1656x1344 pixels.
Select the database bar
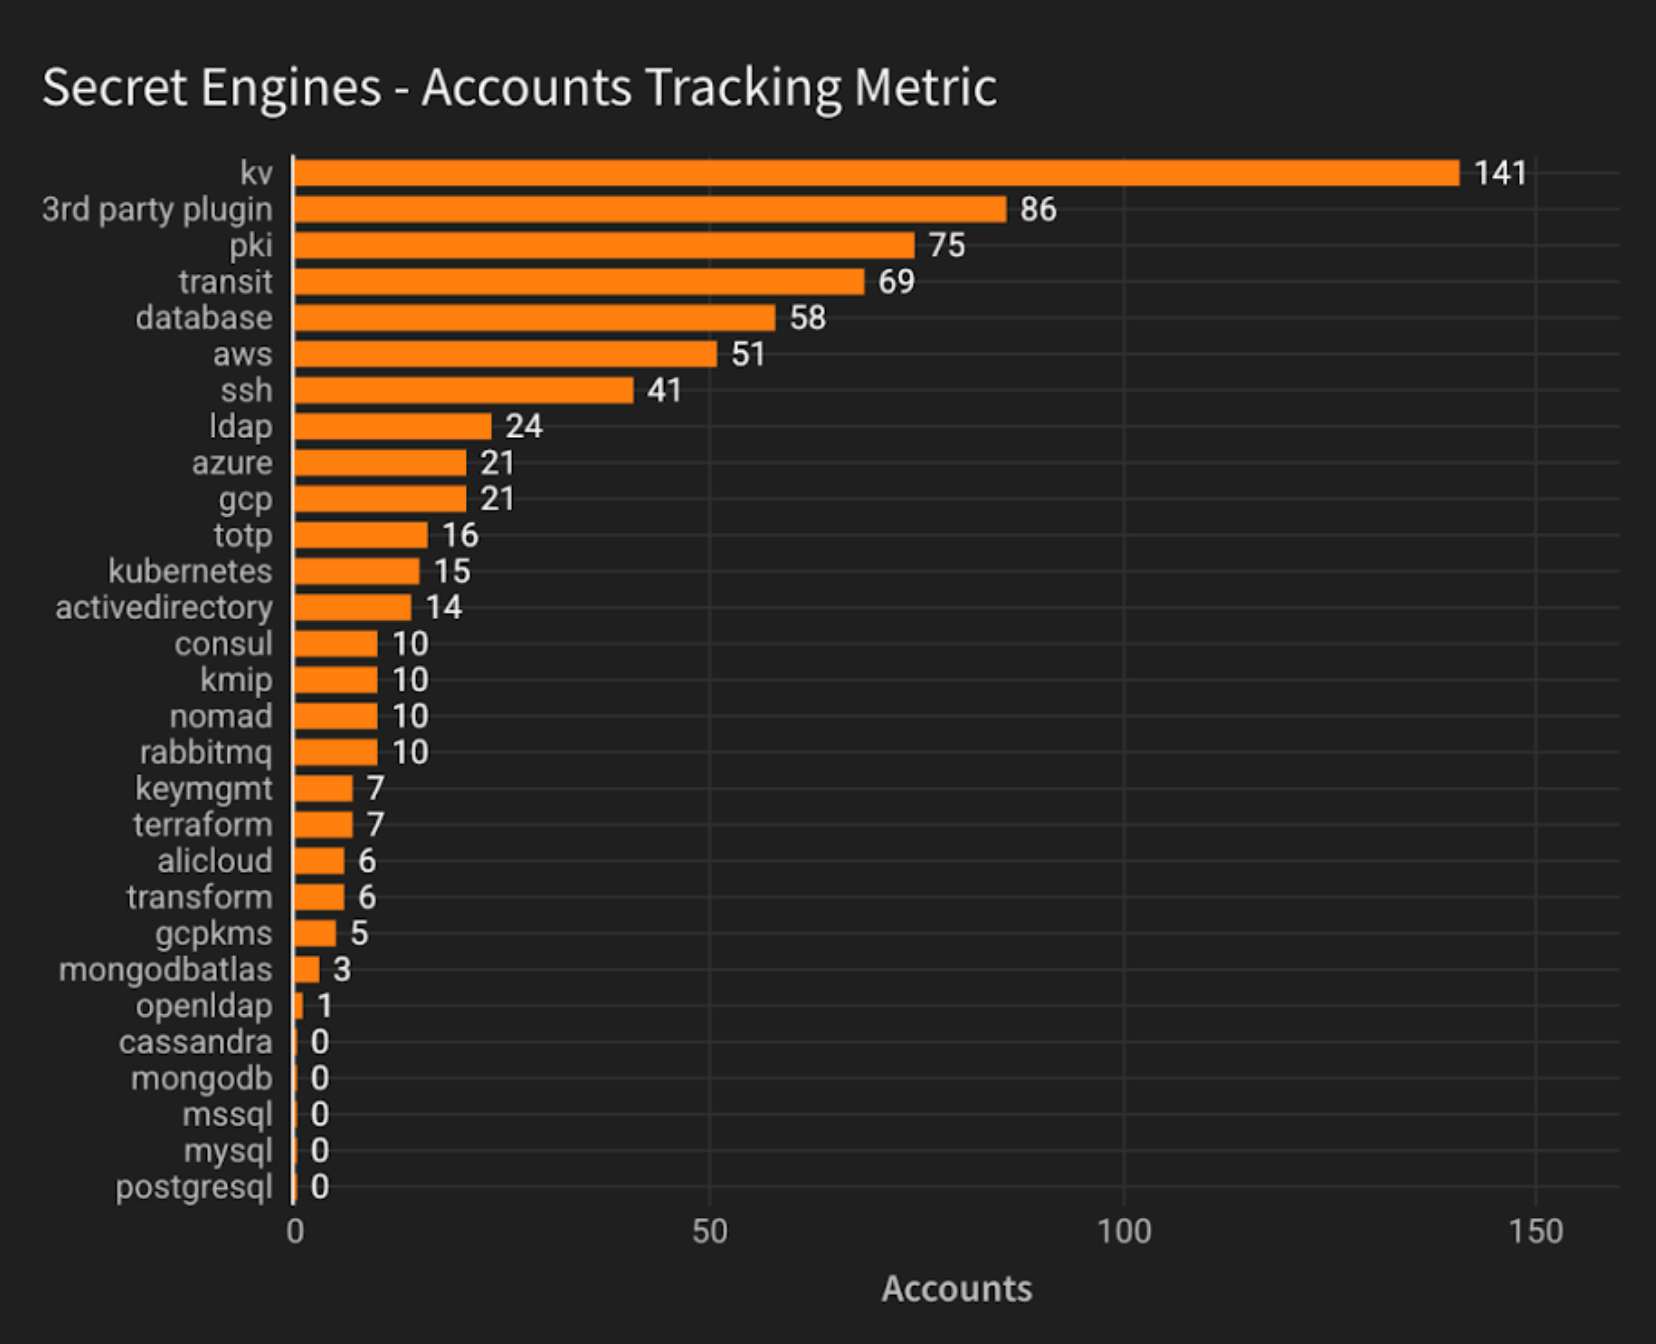pyautogui.click(x=534, y=318)
